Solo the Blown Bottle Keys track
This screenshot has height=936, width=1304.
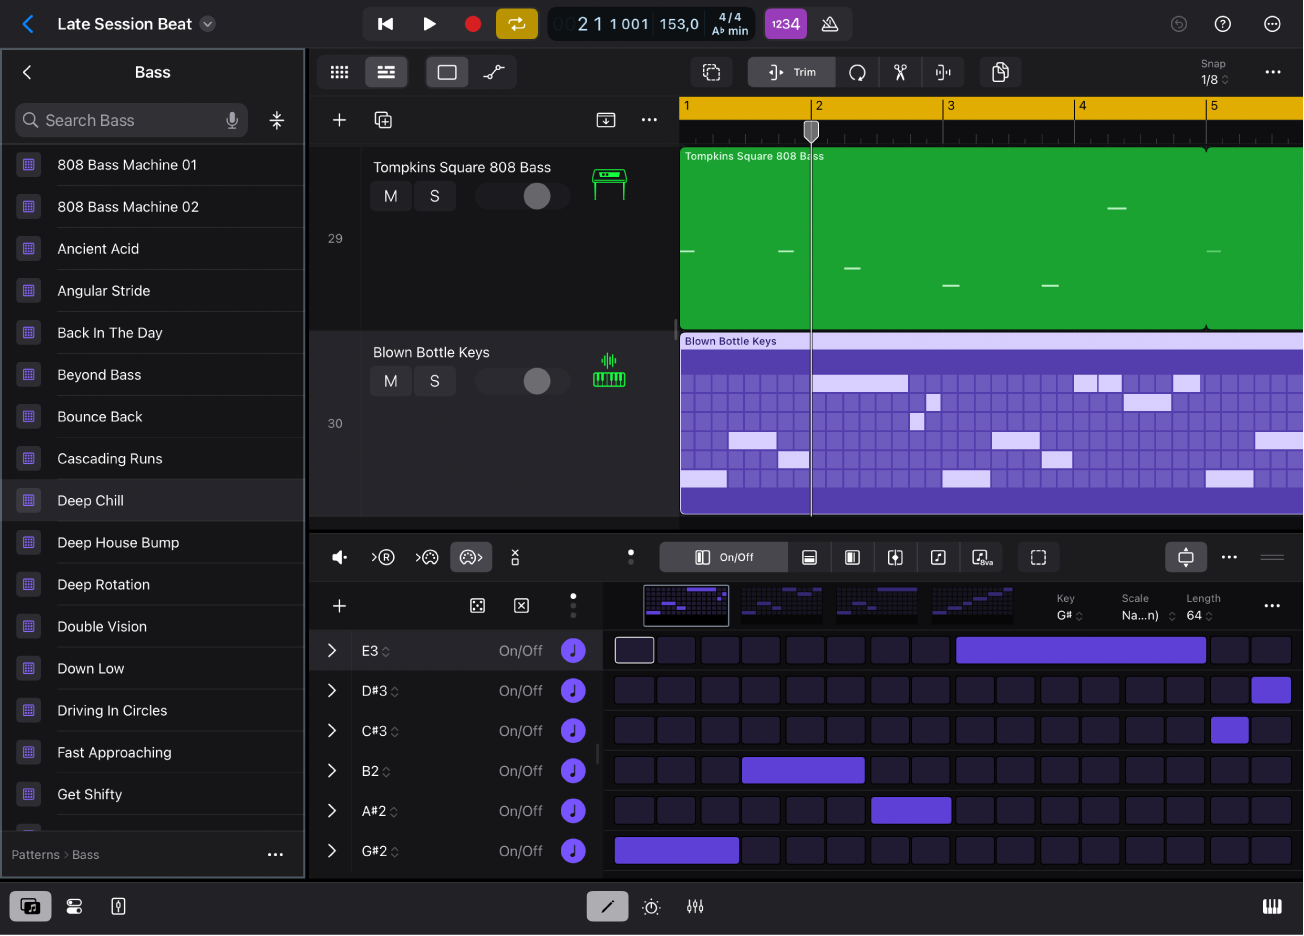[435, 381]
